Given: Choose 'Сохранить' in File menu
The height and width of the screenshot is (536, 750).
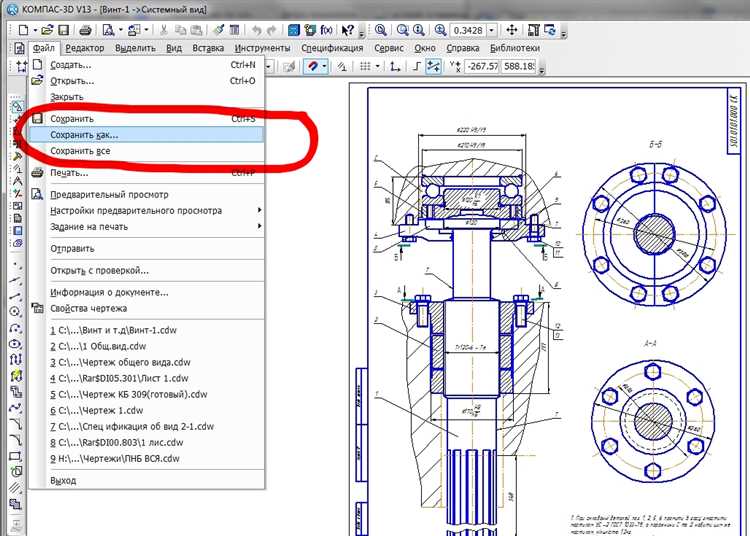Looking at the screenshot, I should click(146, 119).
